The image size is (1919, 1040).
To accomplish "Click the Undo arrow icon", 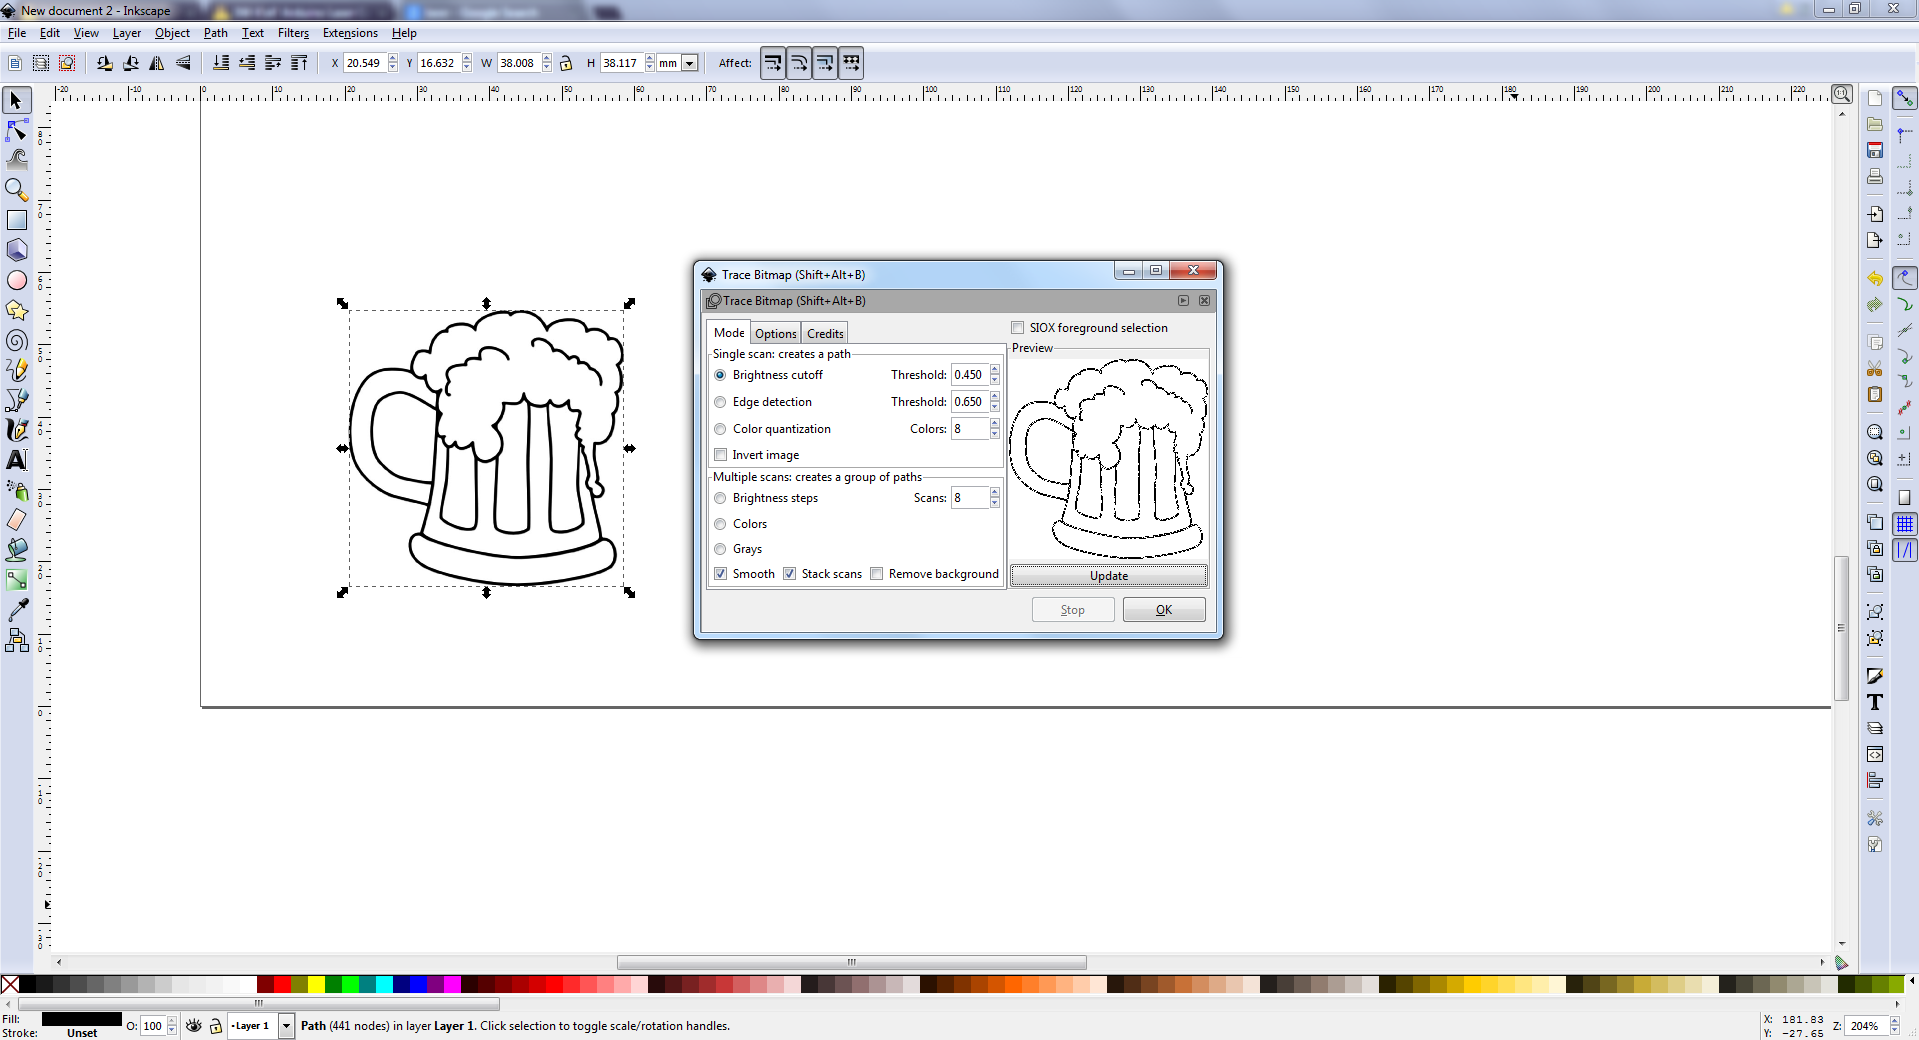I will point(1875,279).
